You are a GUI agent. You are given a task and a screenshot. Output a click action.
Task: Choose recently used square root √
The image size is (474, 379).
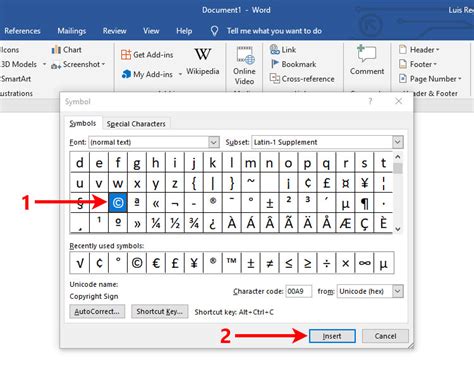[x=80, y=263]
